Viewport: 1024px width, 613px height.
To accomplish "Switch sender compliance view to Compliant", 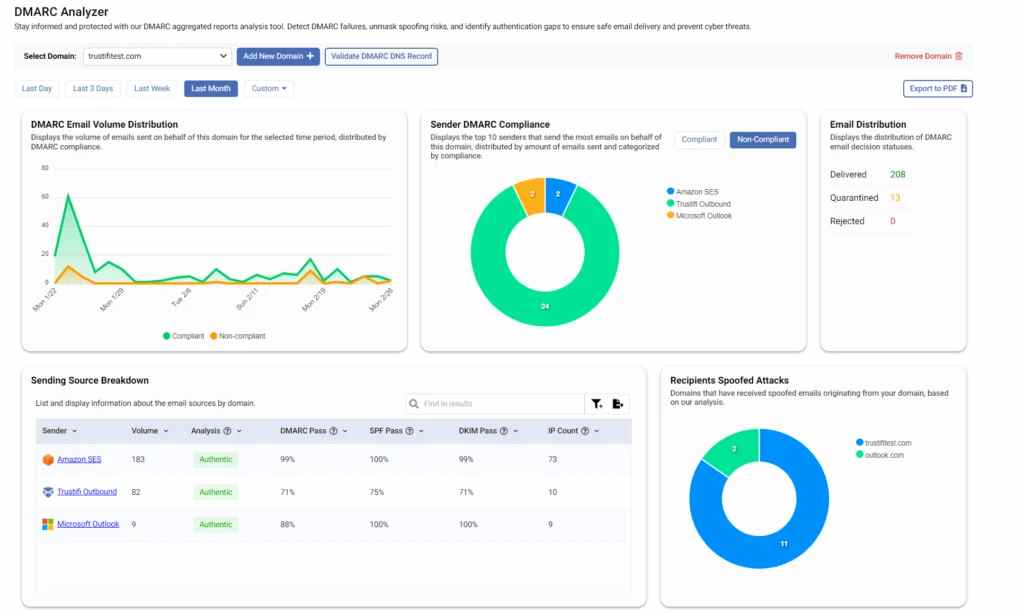I will pyautogui.click(x=699, y=140).
